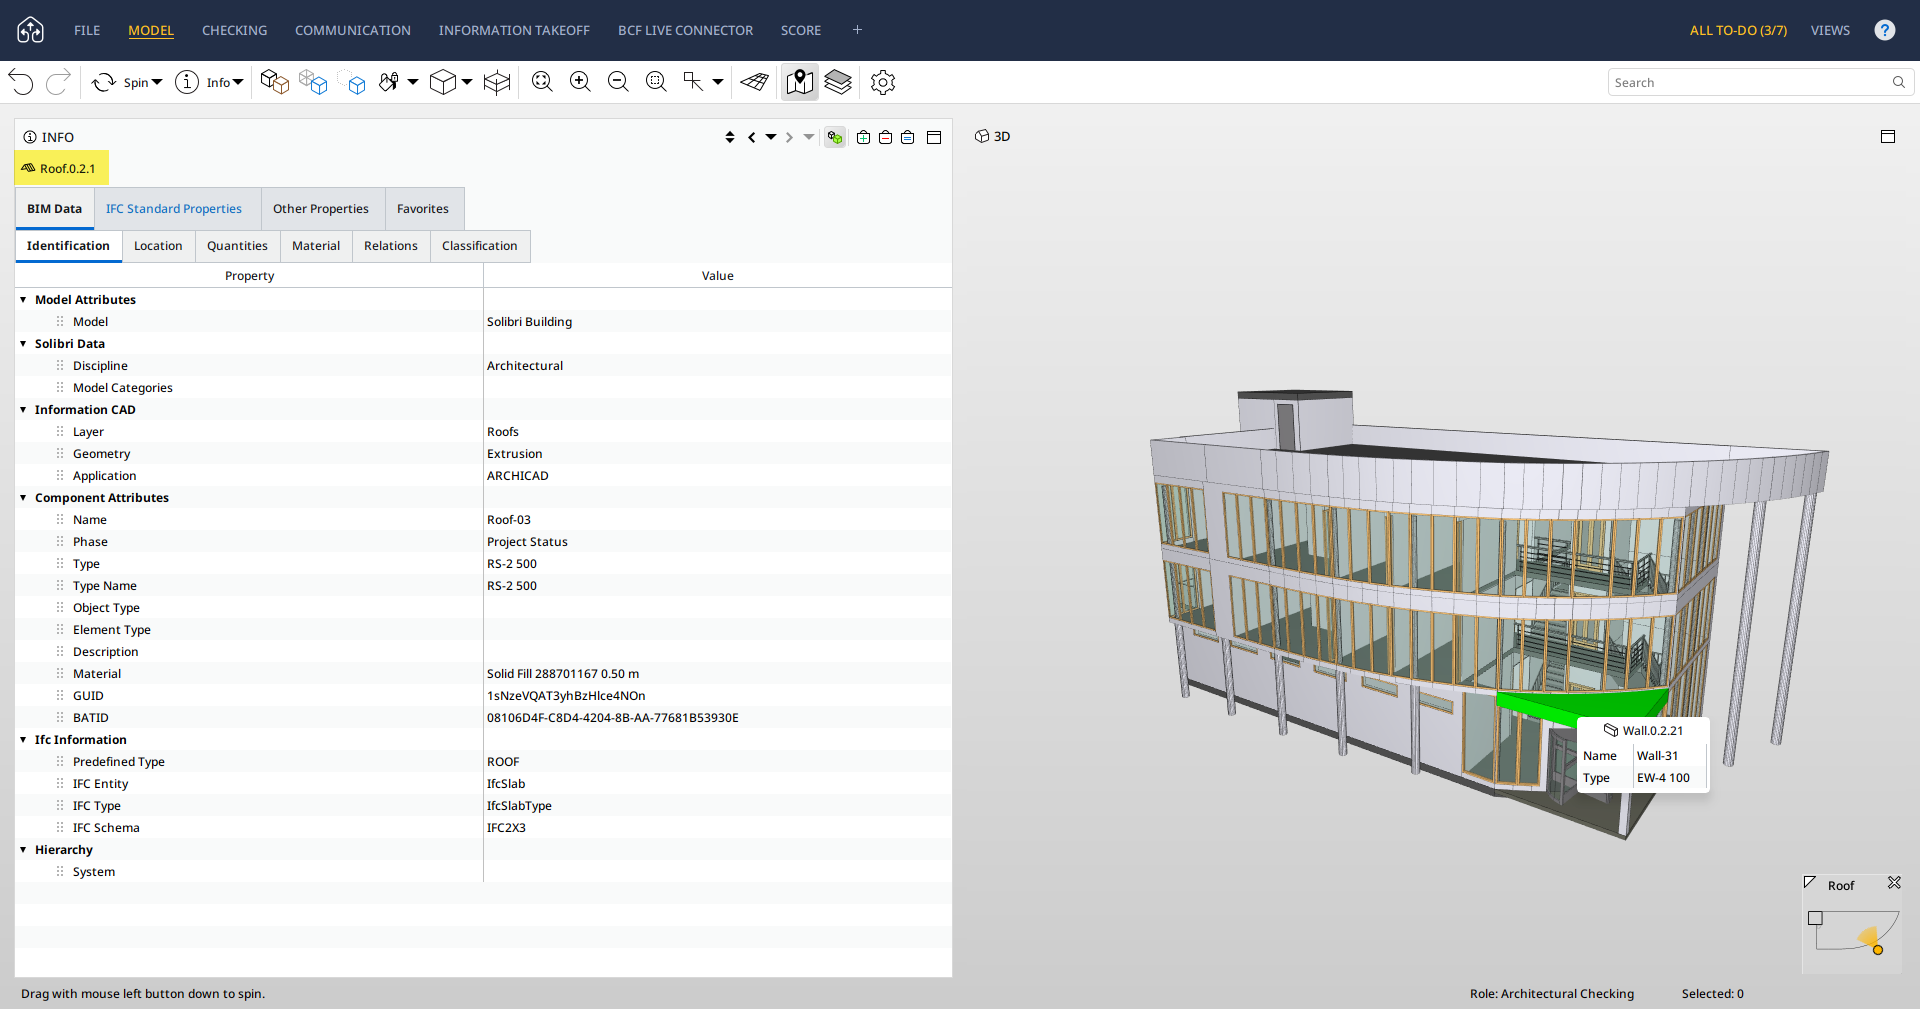Open the INFORMATION TAKEOFF layout
This screenshot has height=1009, width=1920.
click(x=514, y=30)
